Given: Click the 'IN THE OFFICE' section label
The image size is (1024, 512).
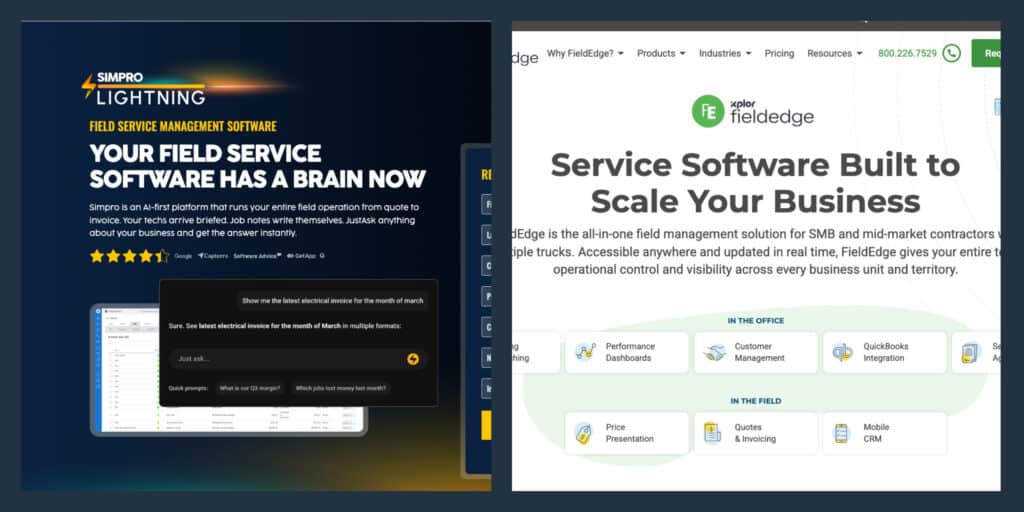Looking at the screenshot, I should tap(756, 321).
